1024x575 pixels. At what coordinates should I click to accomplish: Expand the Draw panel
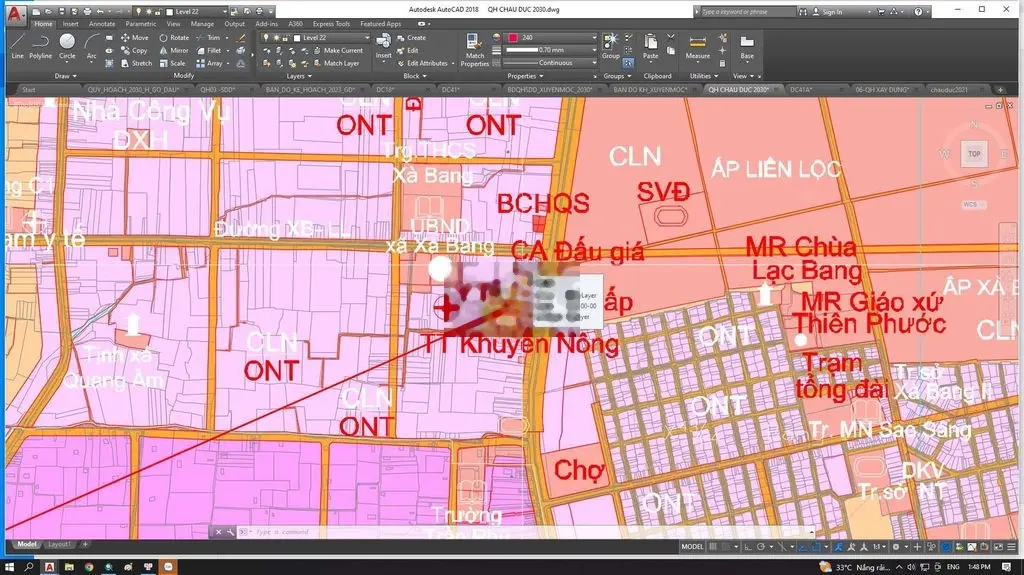click(65, 76)
